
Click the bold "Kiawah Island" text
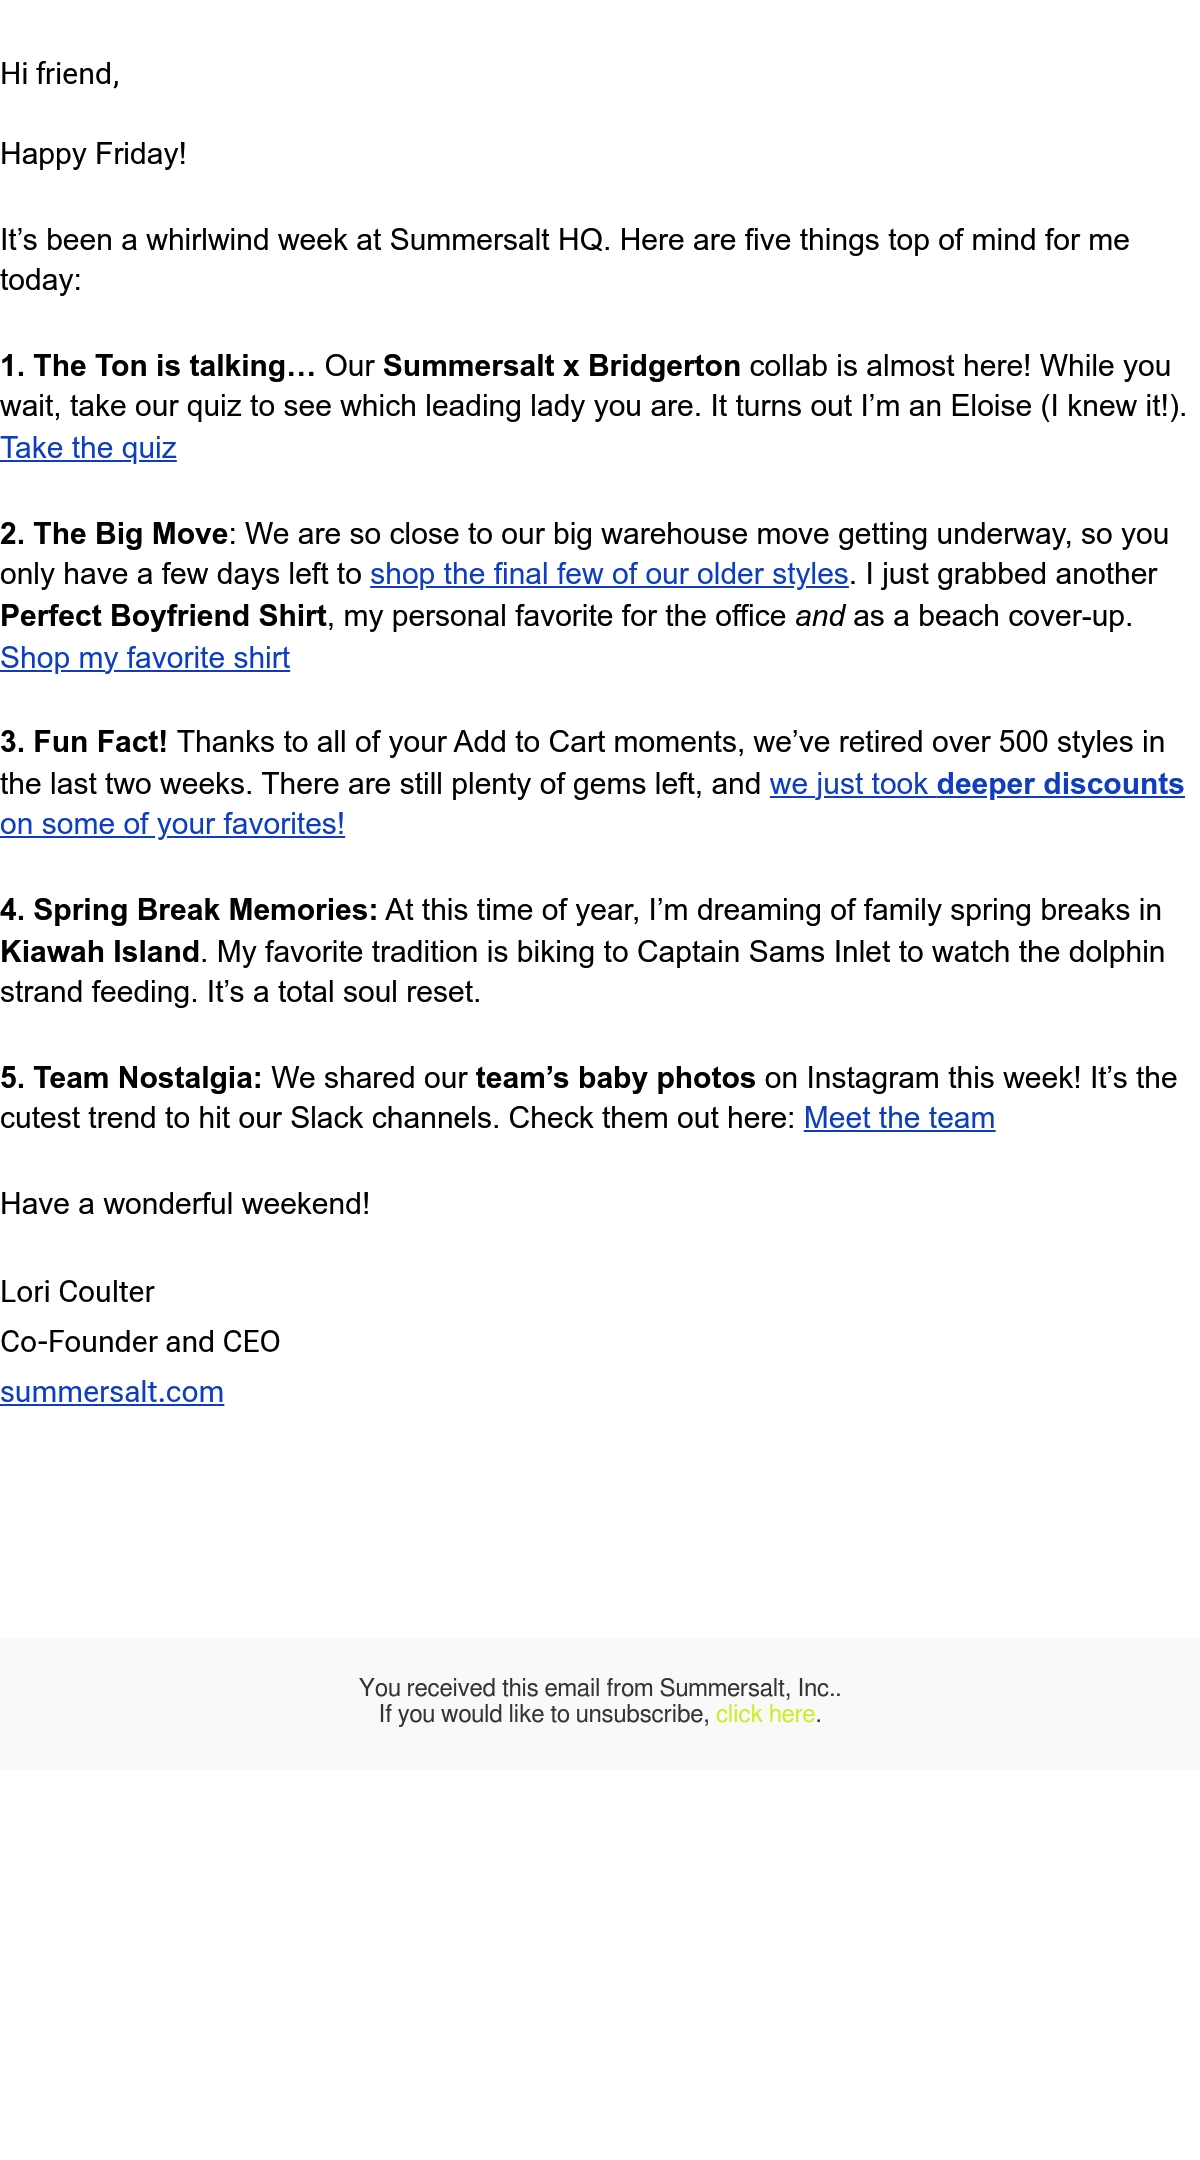[x=100, y=952]
